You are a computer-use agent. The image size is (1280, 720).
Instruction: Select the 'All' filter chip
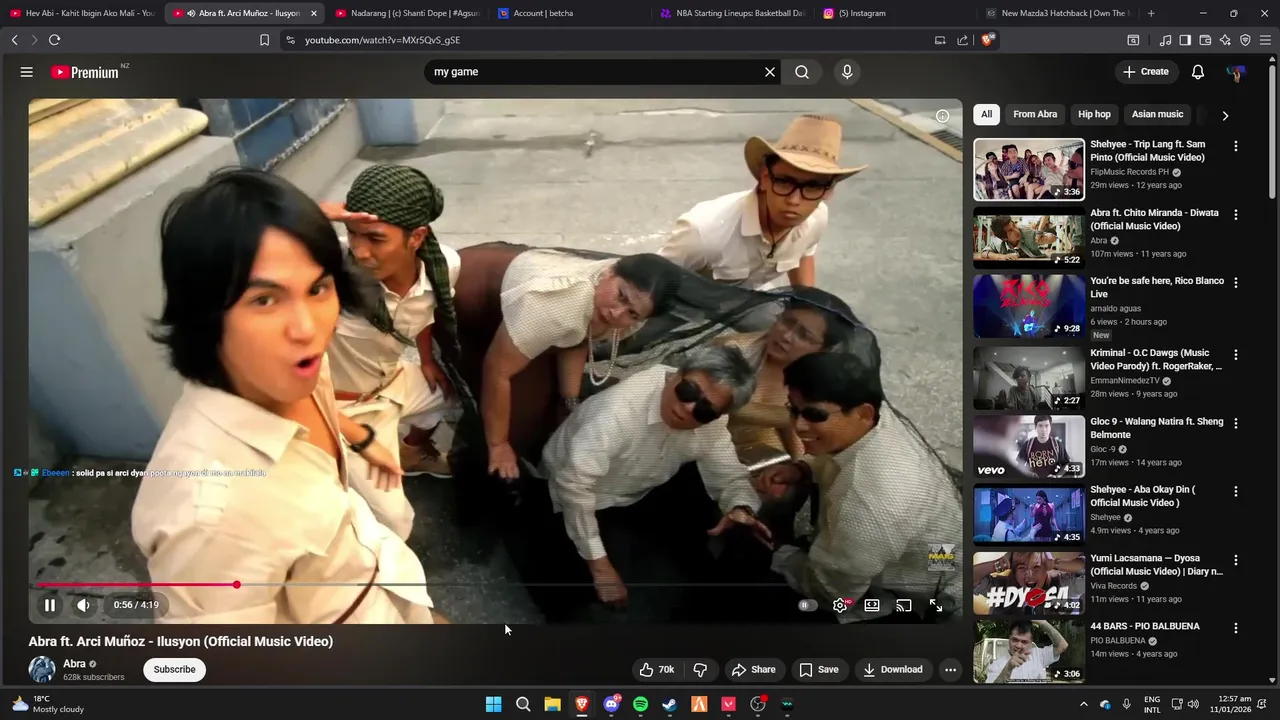coord(986,114)
